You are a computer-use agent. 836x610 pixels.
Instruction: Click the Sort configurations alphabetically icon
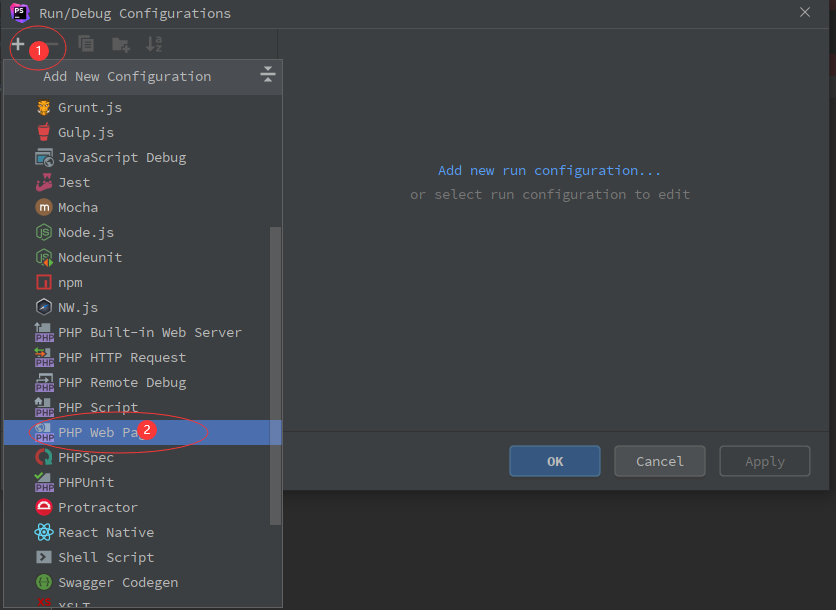point(154,44)
